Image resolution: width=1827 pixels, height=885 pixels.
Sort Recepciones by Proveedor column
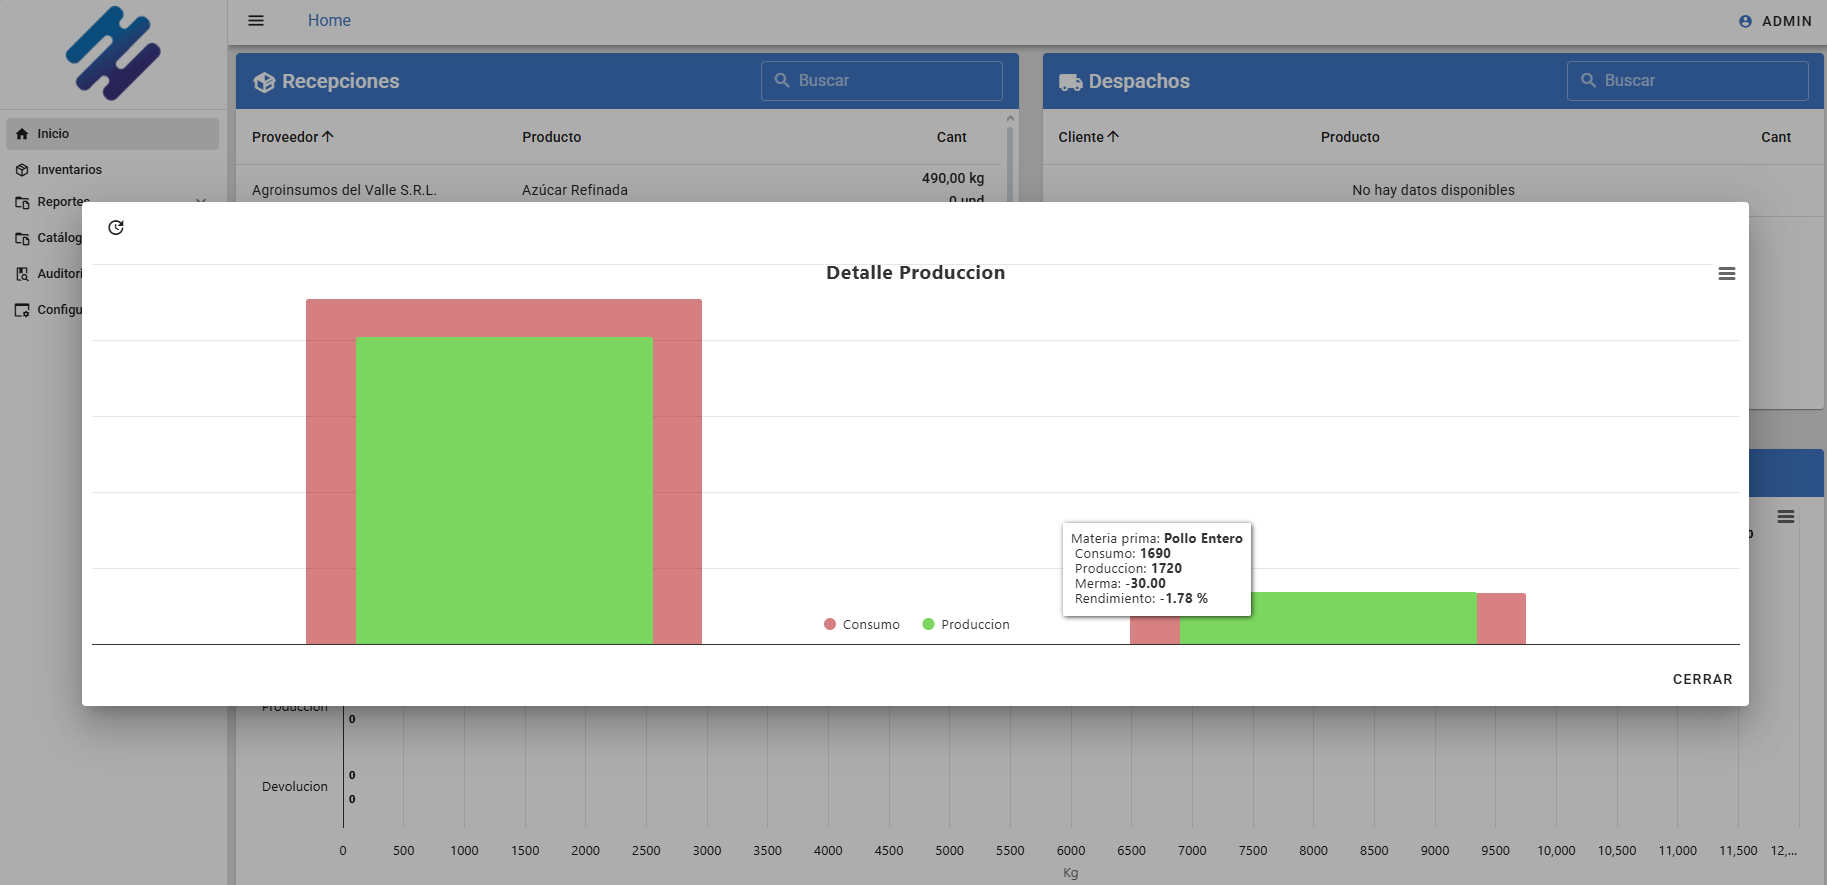[x=292, y=137]
